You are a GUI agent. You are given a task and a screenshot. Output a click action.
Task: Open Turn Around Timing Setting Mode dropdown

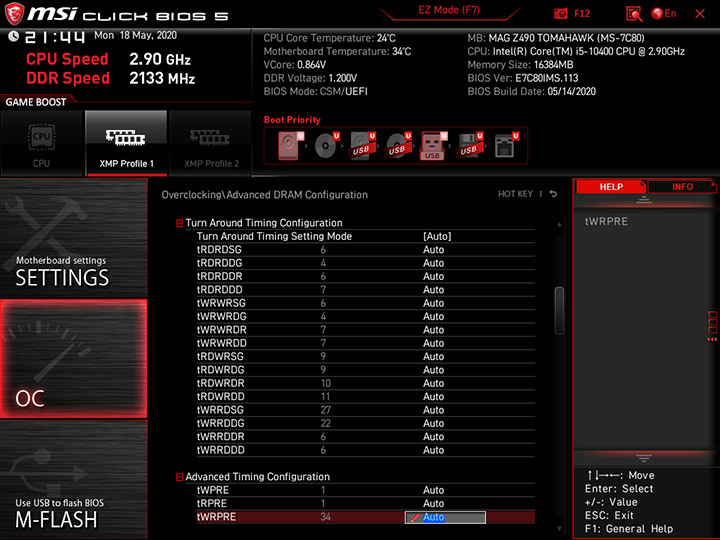coord(437,236)
